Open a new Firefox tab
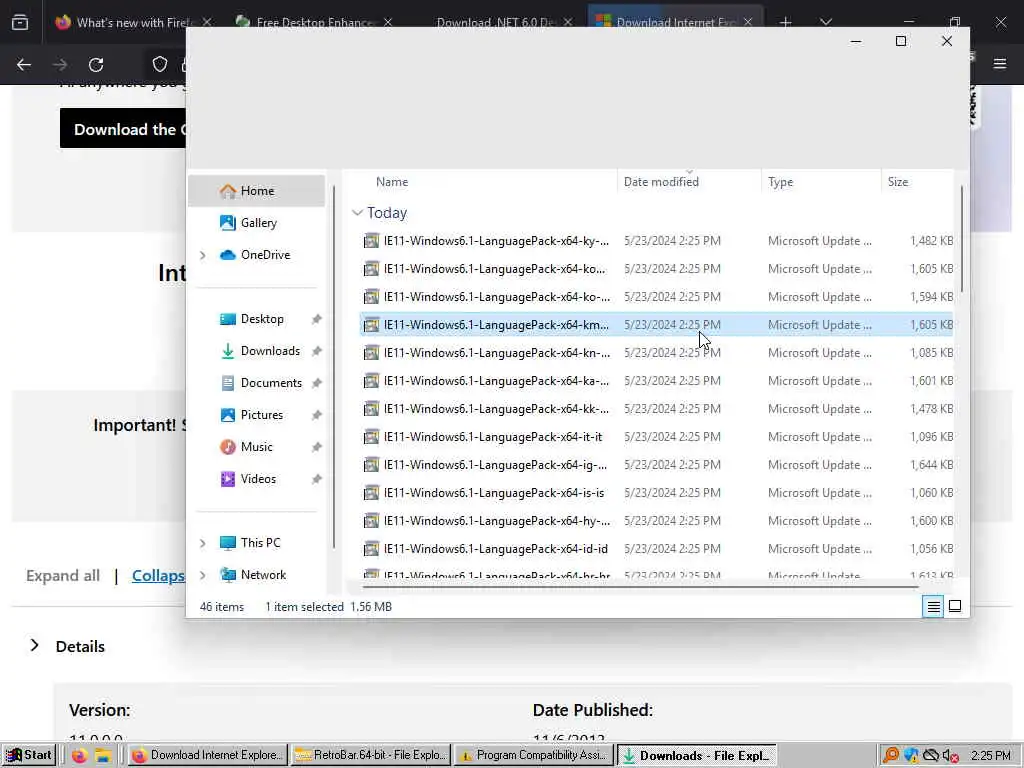This screenshot has width=1024, height=768. point(786,22)
